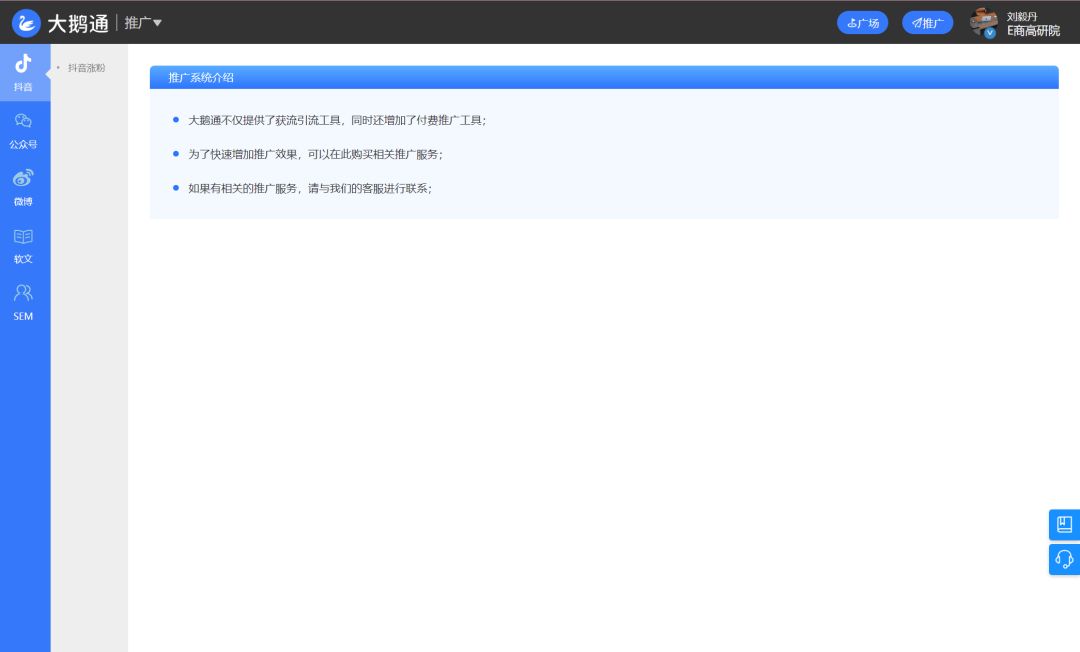Click the 刘毅丹 user name
Screen dimensions: 1080x652
(x=1022, y=17)
